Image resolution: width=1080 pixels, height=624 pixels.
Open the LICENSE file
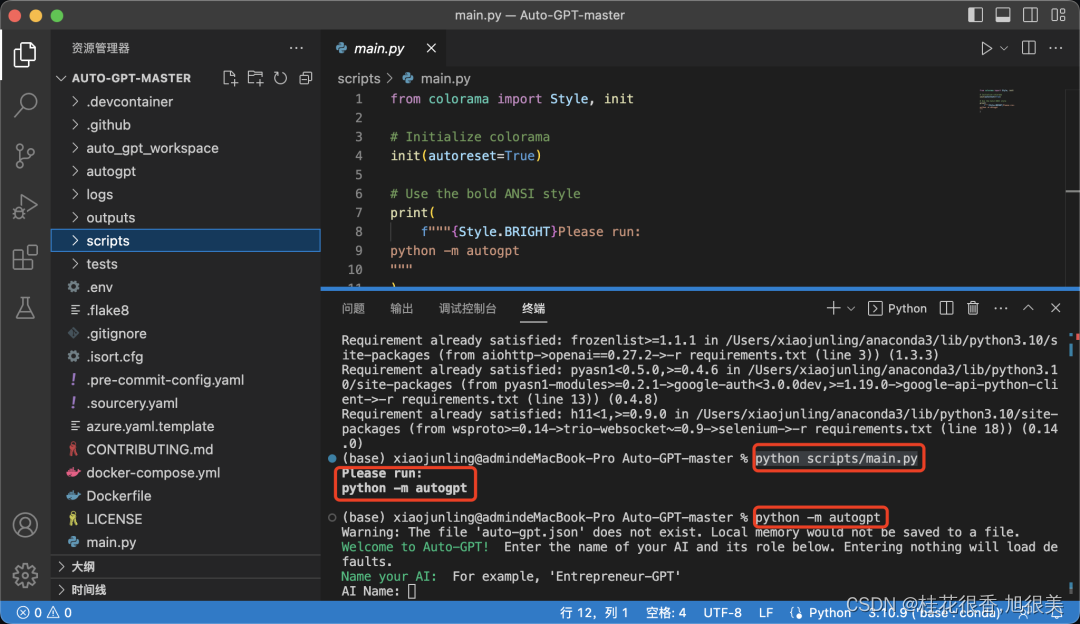(x=186, y=519)
